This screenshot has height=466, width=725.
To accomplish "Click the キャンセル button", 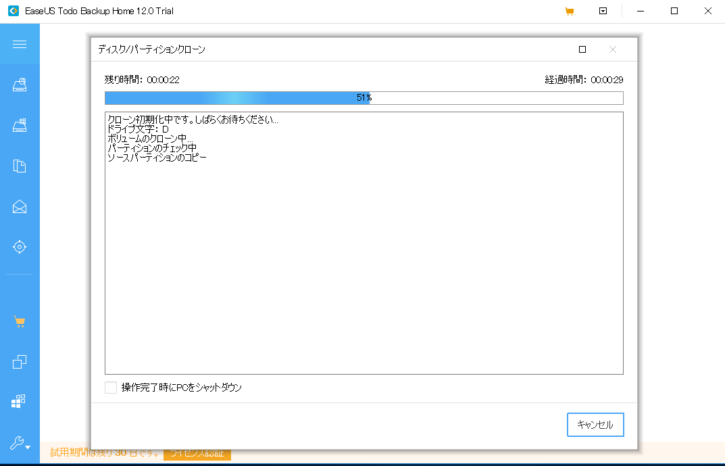I will click(x=595, y=425).
